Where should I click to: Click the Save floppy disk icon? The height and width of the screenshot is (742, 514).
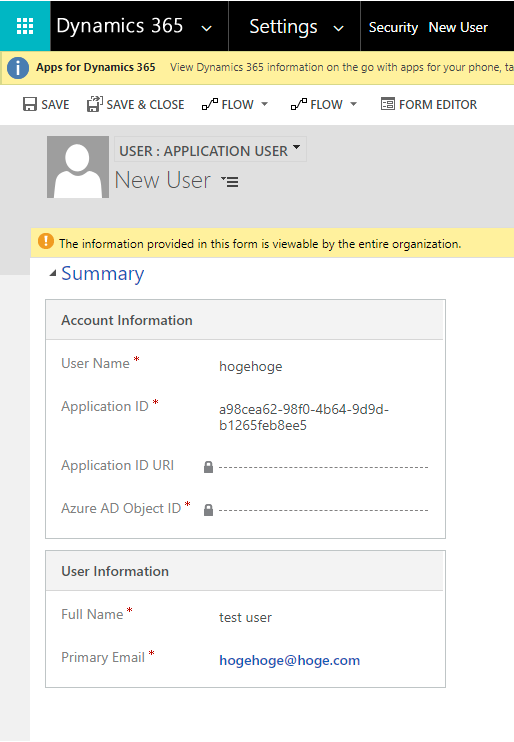coord(30,104)
